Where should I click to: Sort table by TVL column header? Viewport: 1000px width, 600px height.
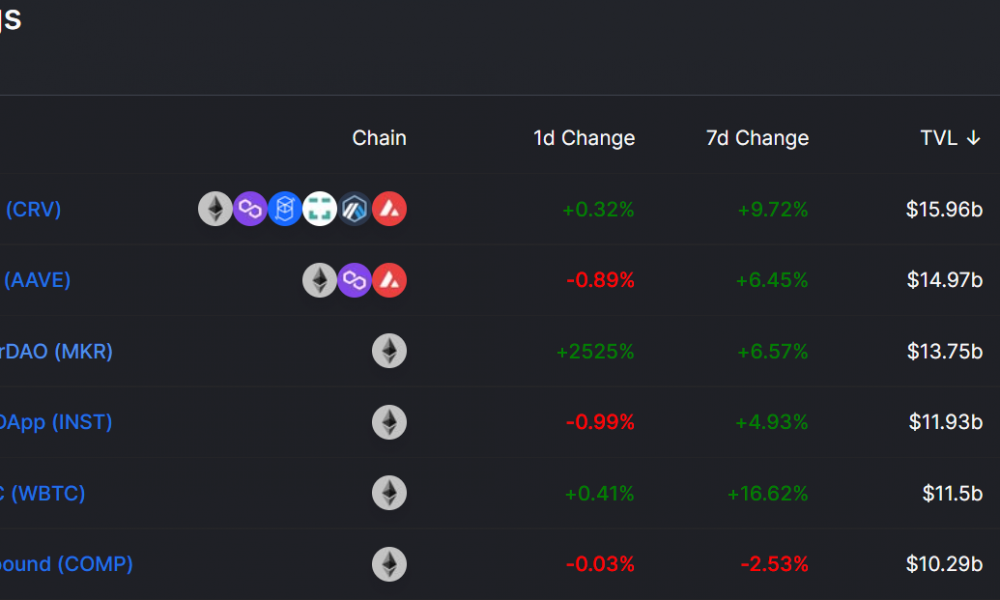(950, 138)
